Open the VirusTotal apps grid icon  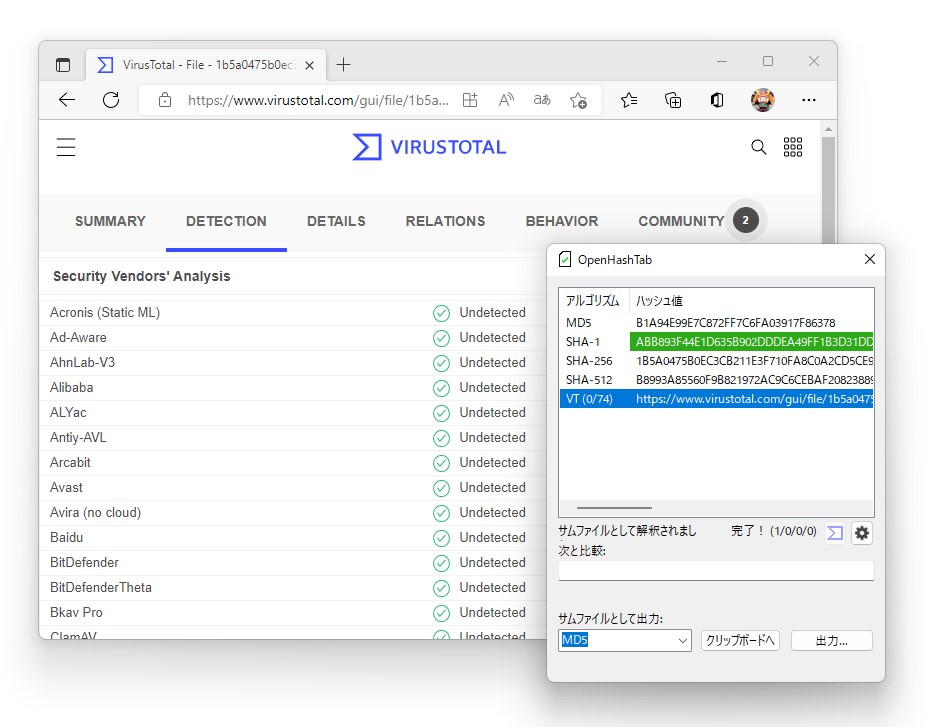click(793, 146)
